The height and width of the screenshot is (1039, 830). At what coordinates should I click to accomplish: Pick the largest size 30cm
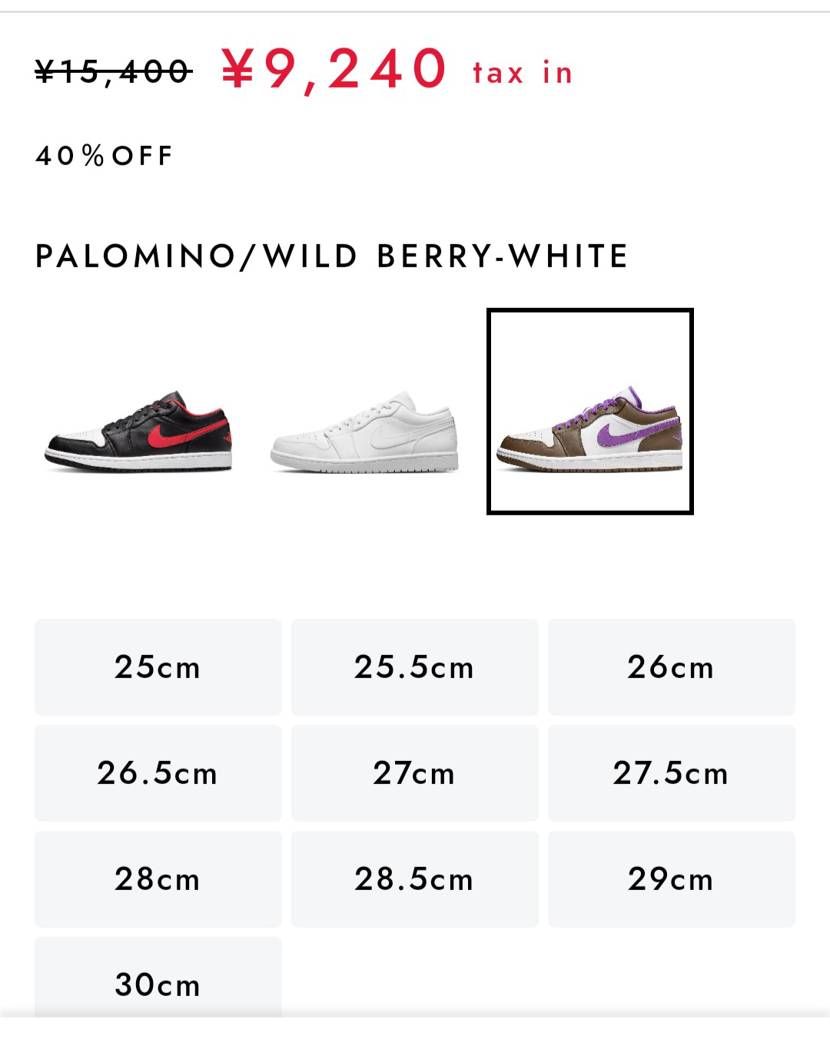(x=156, y=985)
